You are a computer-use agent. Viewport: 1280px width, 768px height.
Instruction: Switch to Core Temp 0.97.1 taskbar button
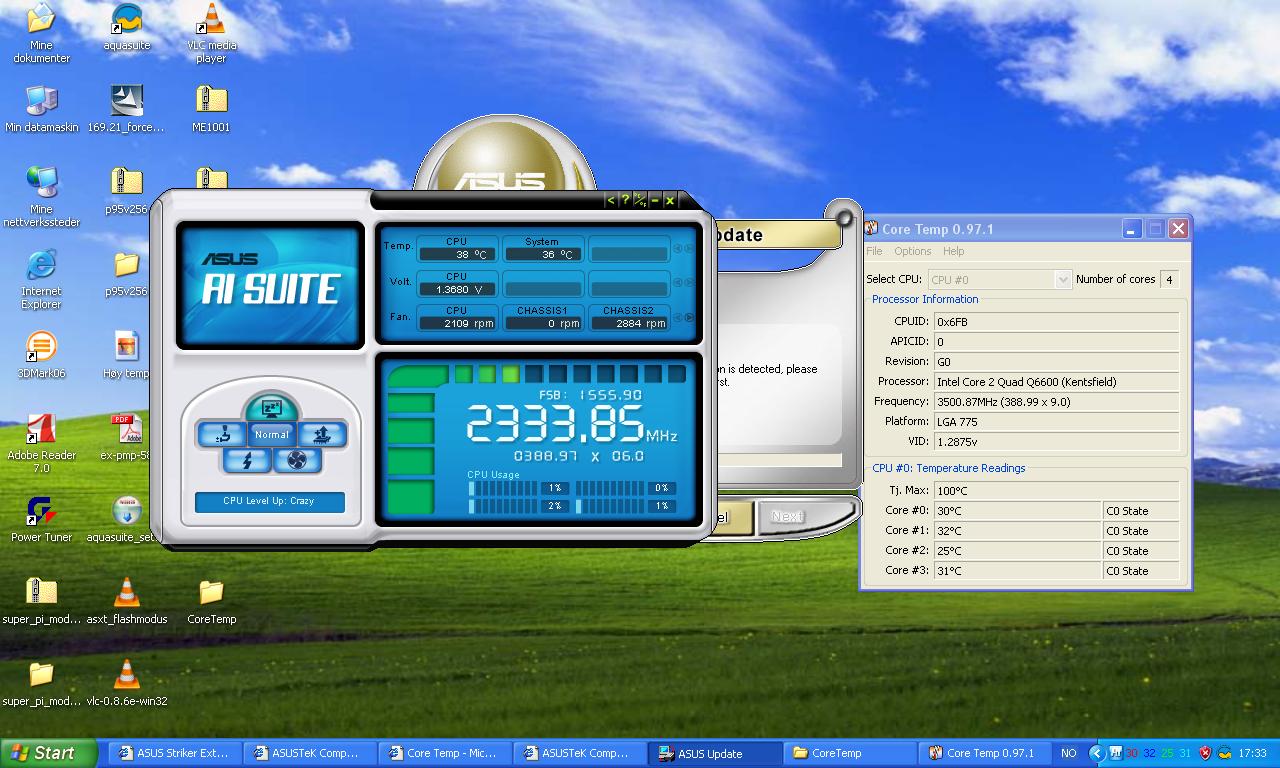pos(983,753)
